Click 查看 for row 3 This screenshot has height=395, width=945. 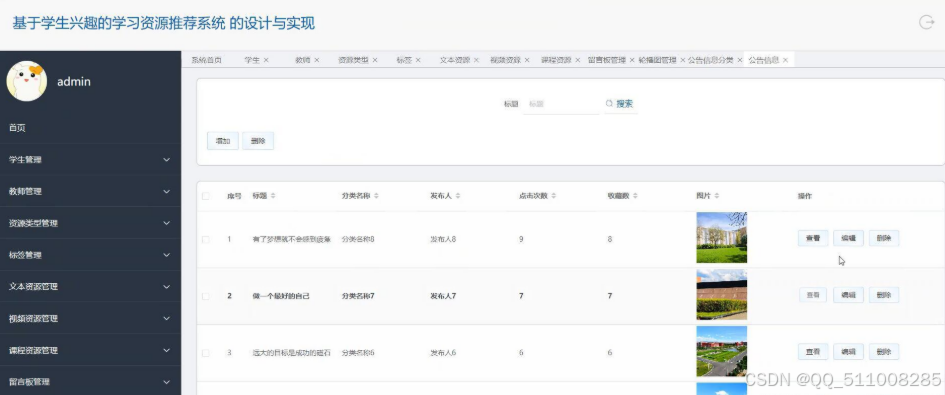coord(813,352)
